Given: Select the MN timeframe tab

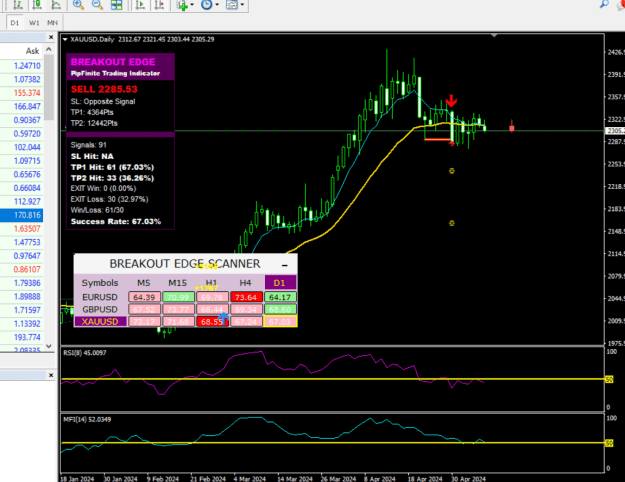Looking at the screenshot, I should pos(52,23).
